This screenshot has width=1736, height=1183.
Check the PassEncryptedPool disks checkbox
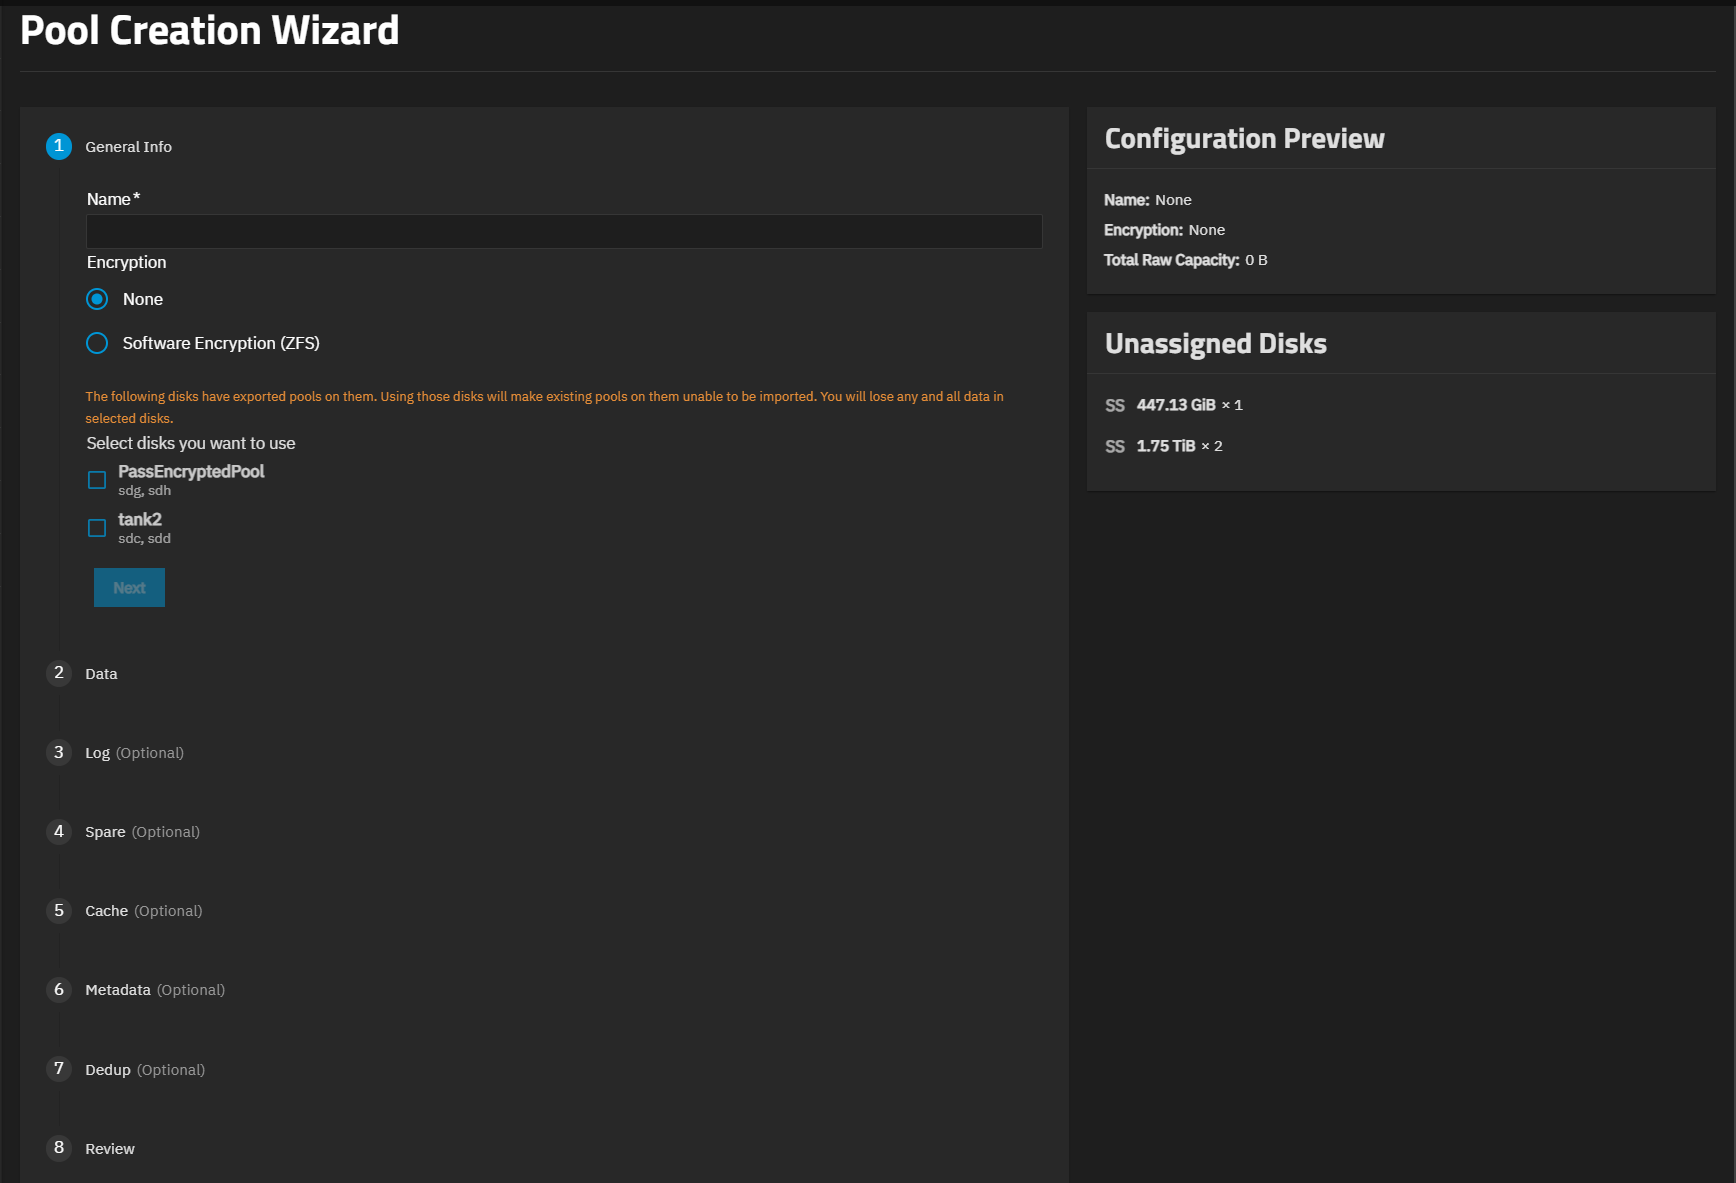[x=97, y=480]
